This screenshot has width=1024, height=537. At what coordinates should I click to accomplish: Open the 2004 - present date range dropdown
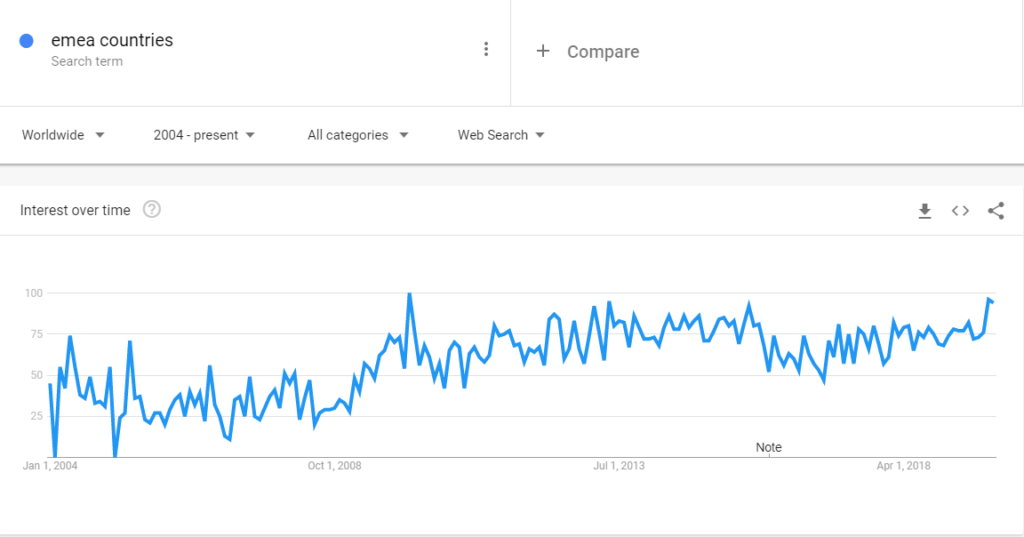coord(204,135)
